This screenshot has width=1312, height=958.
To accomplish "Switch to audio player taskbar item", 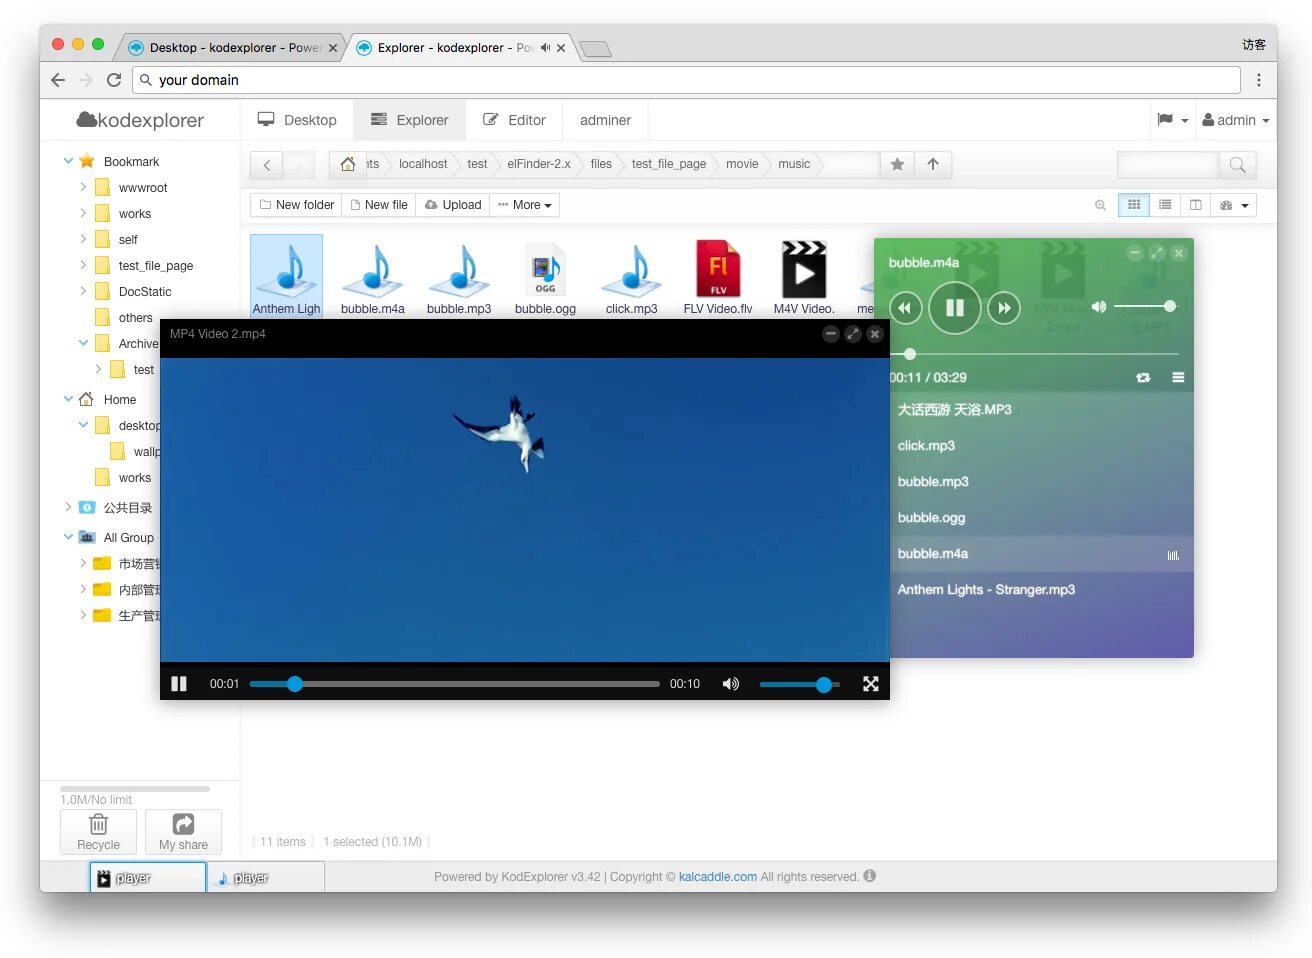I will click(266, 878).
